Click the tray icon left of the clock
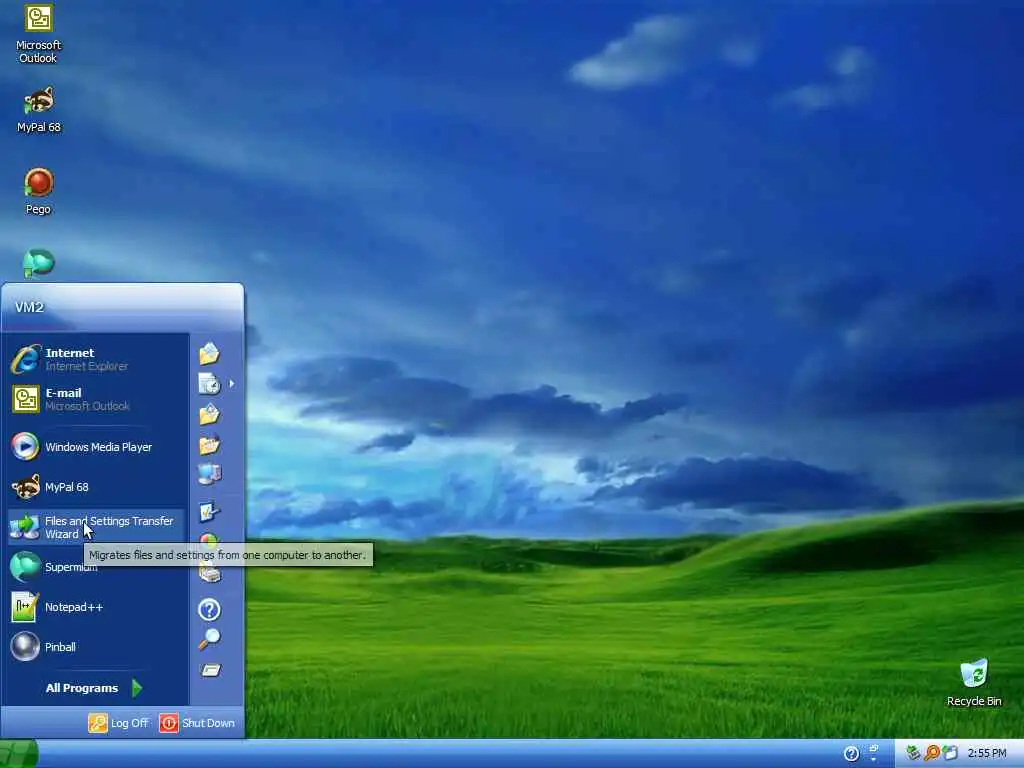The height and width of the screenshot is (768, 1024). point(950,753)
